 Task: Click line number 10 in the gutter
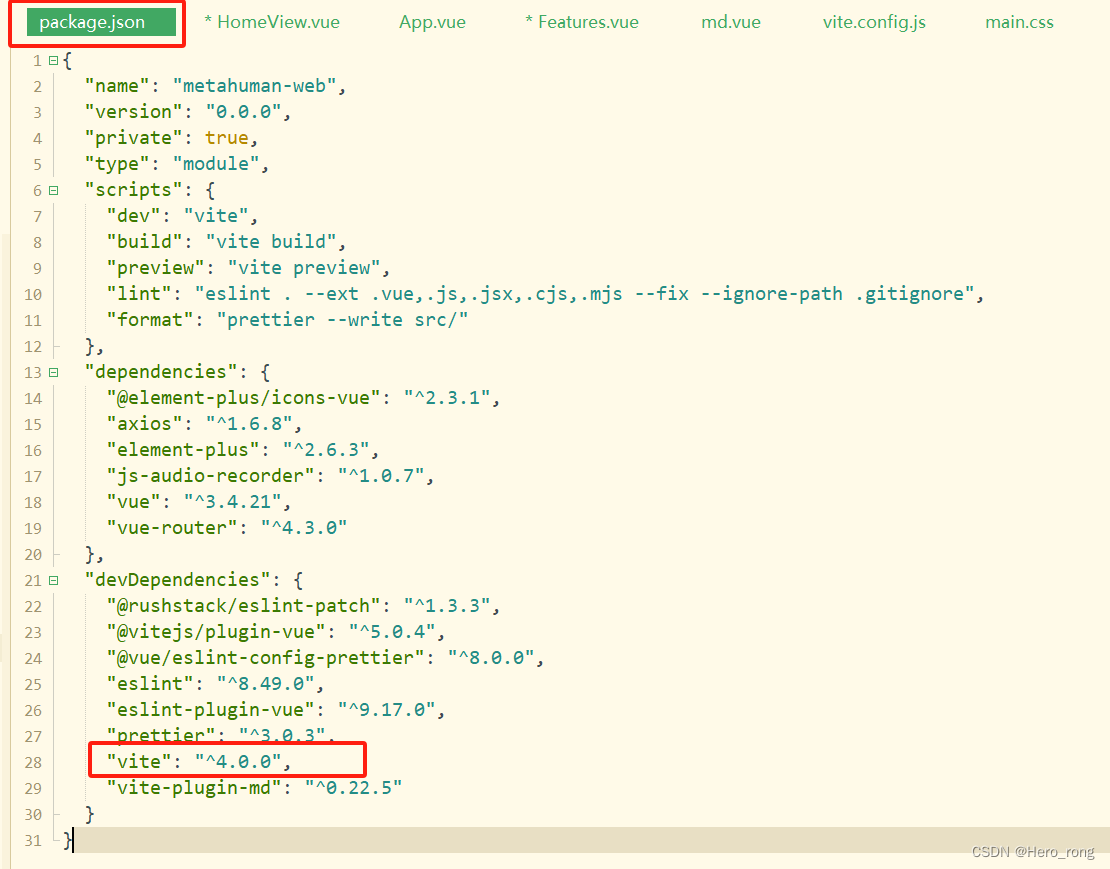tap(33, 294)
